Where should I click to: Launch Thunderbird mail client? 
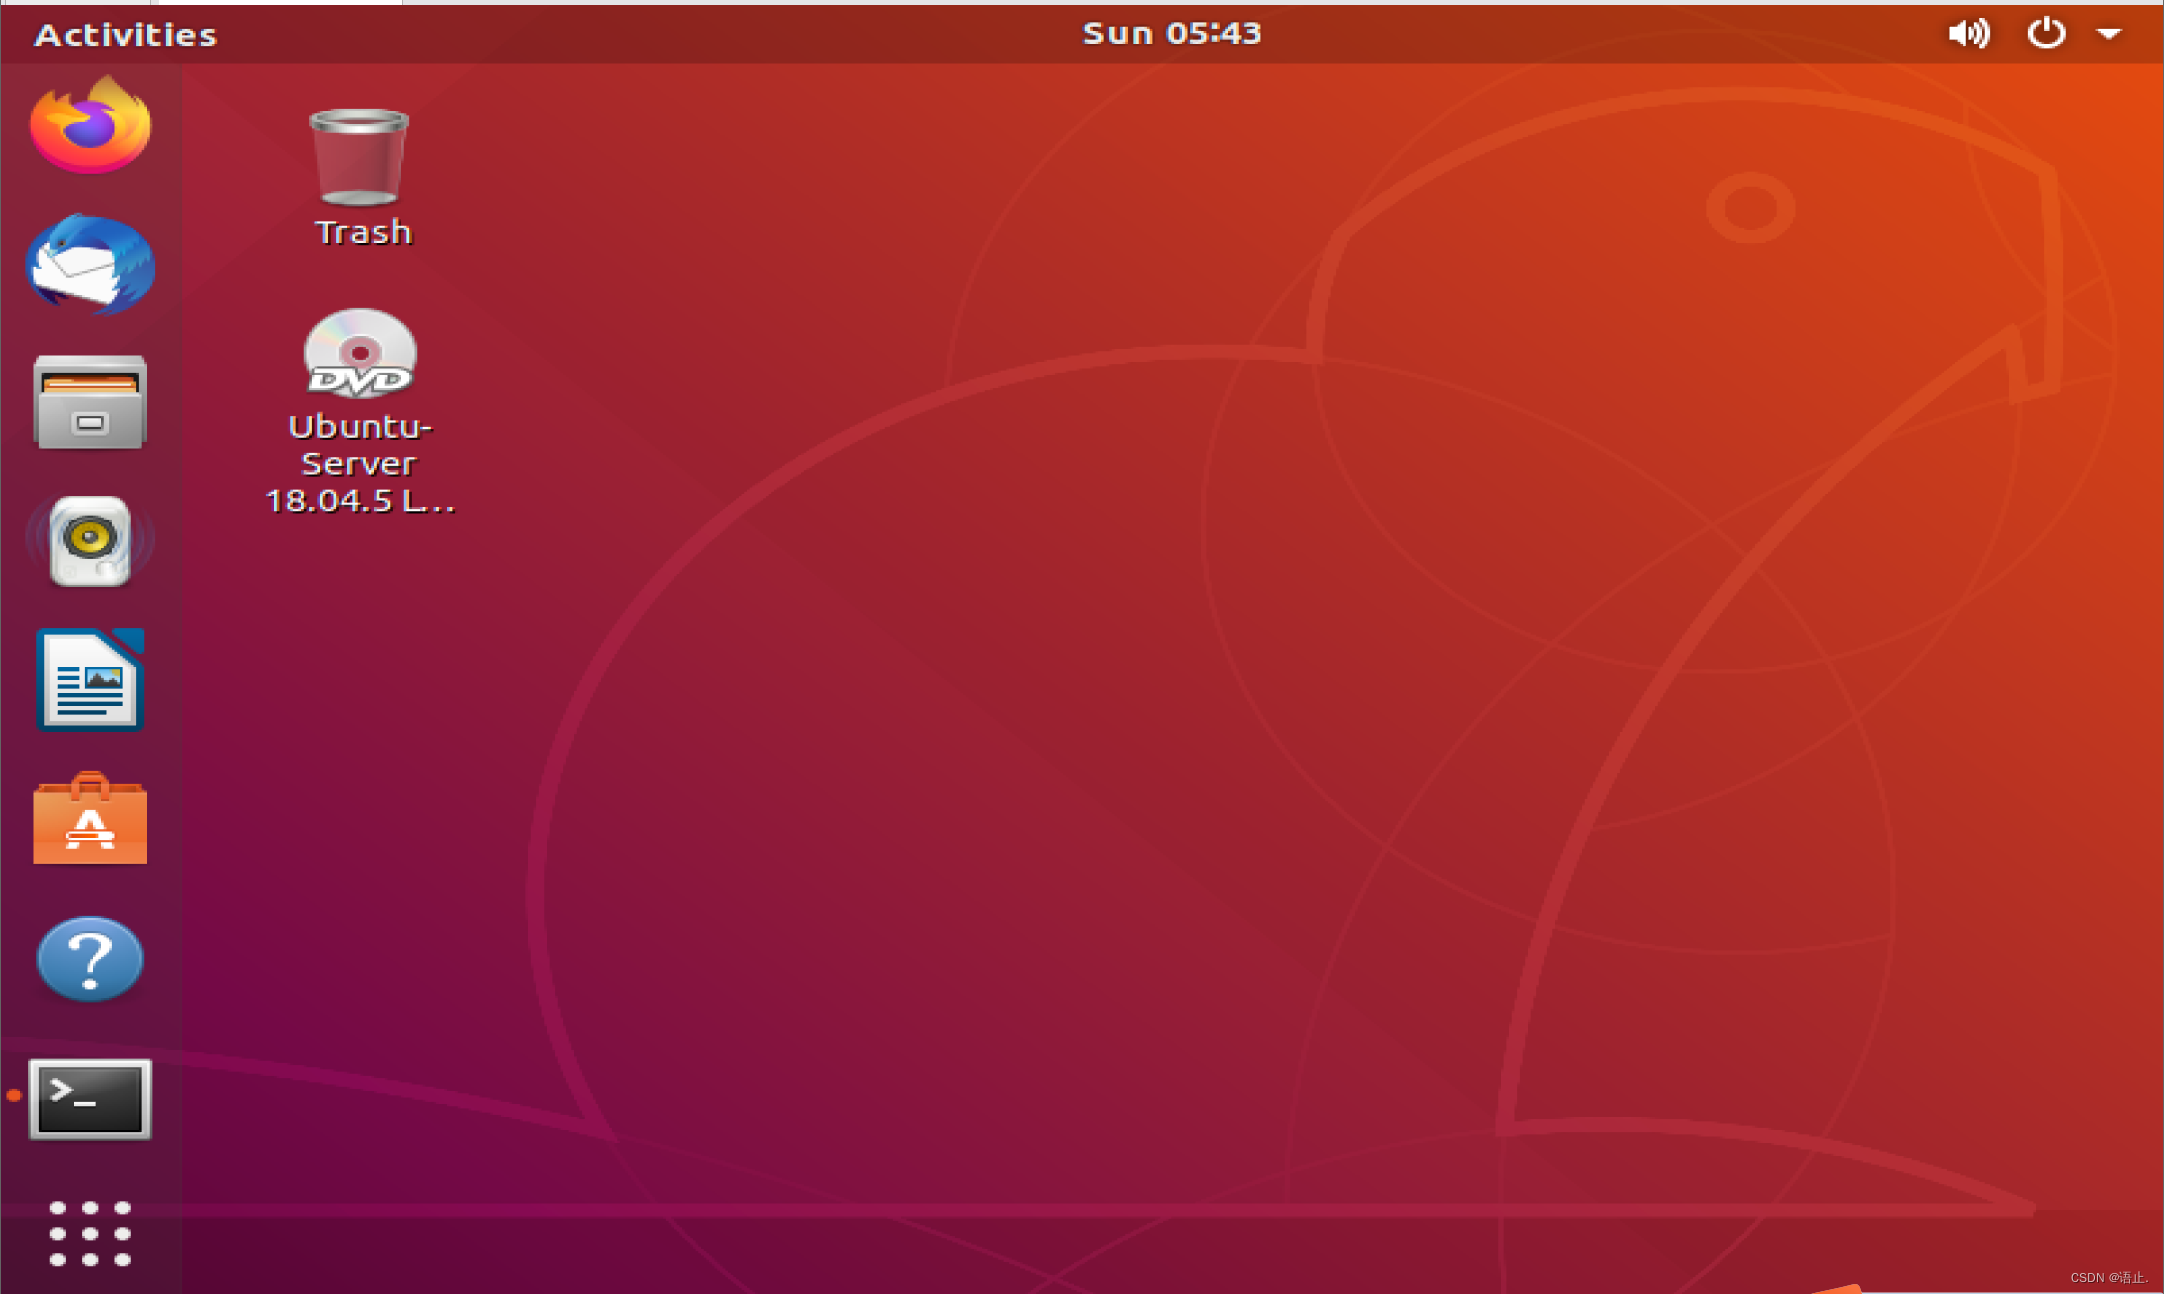89,265
